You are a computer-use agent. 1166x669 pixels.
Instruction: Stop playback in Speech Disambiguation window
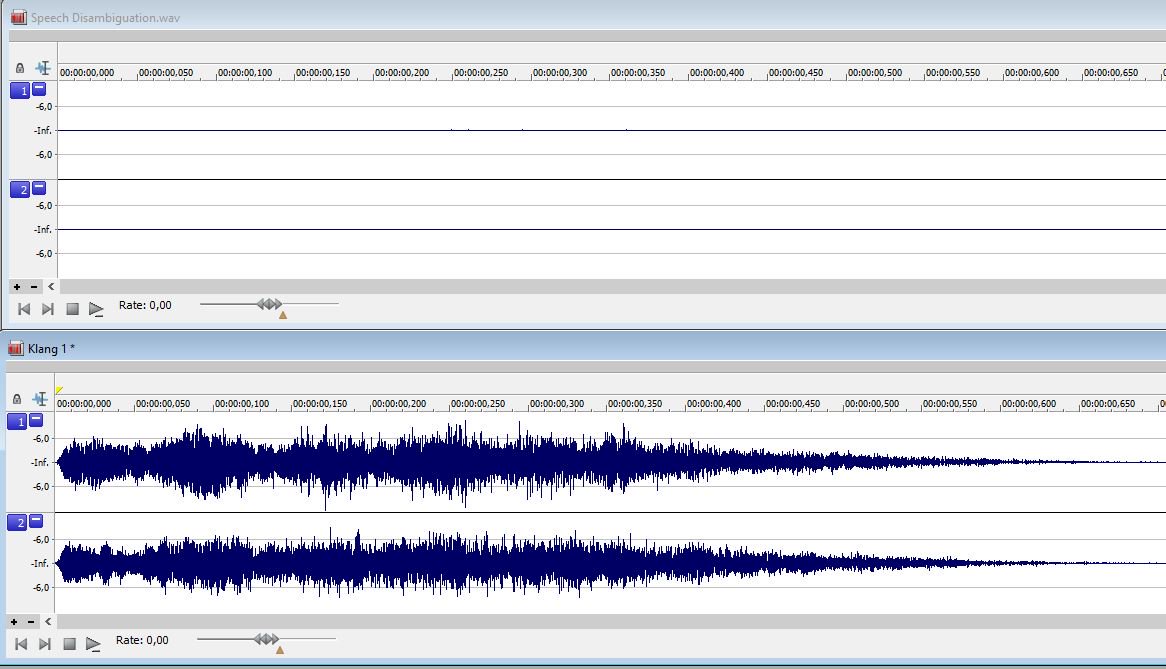click(72, 309)
